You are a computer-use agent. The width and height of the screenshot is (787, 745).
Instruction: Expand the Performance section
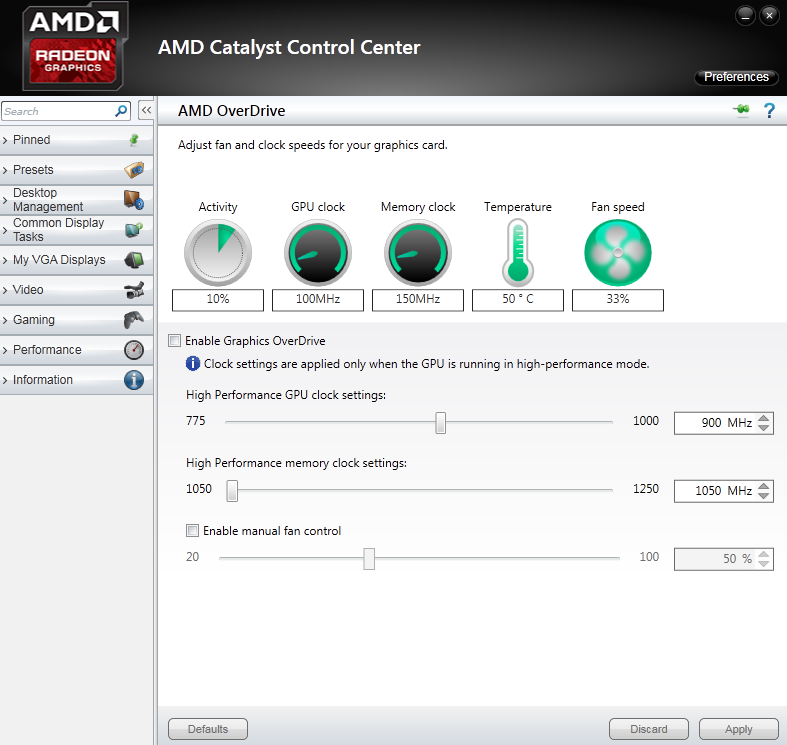(x=5, y=350)
